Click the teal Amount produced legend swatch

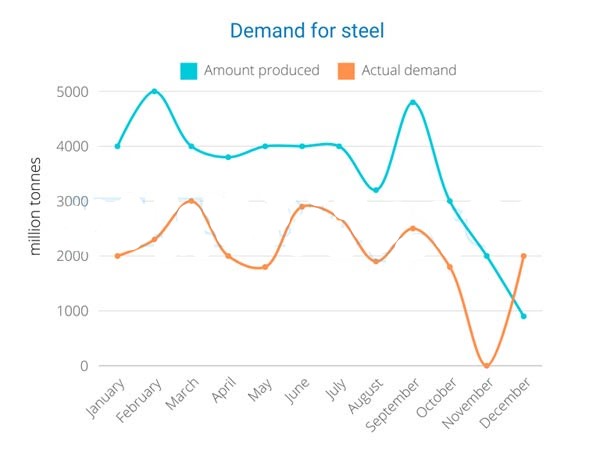[189, 71]
